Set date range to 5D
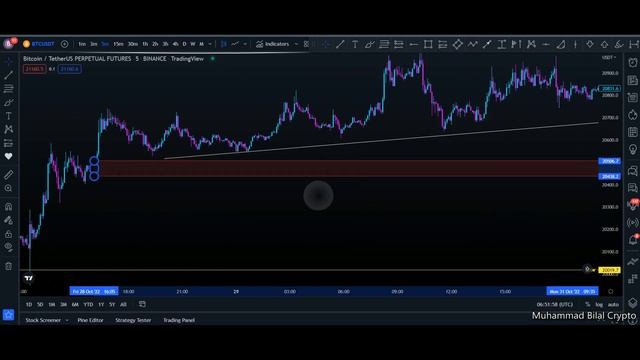Screen dimensions: 640x360 40,304
